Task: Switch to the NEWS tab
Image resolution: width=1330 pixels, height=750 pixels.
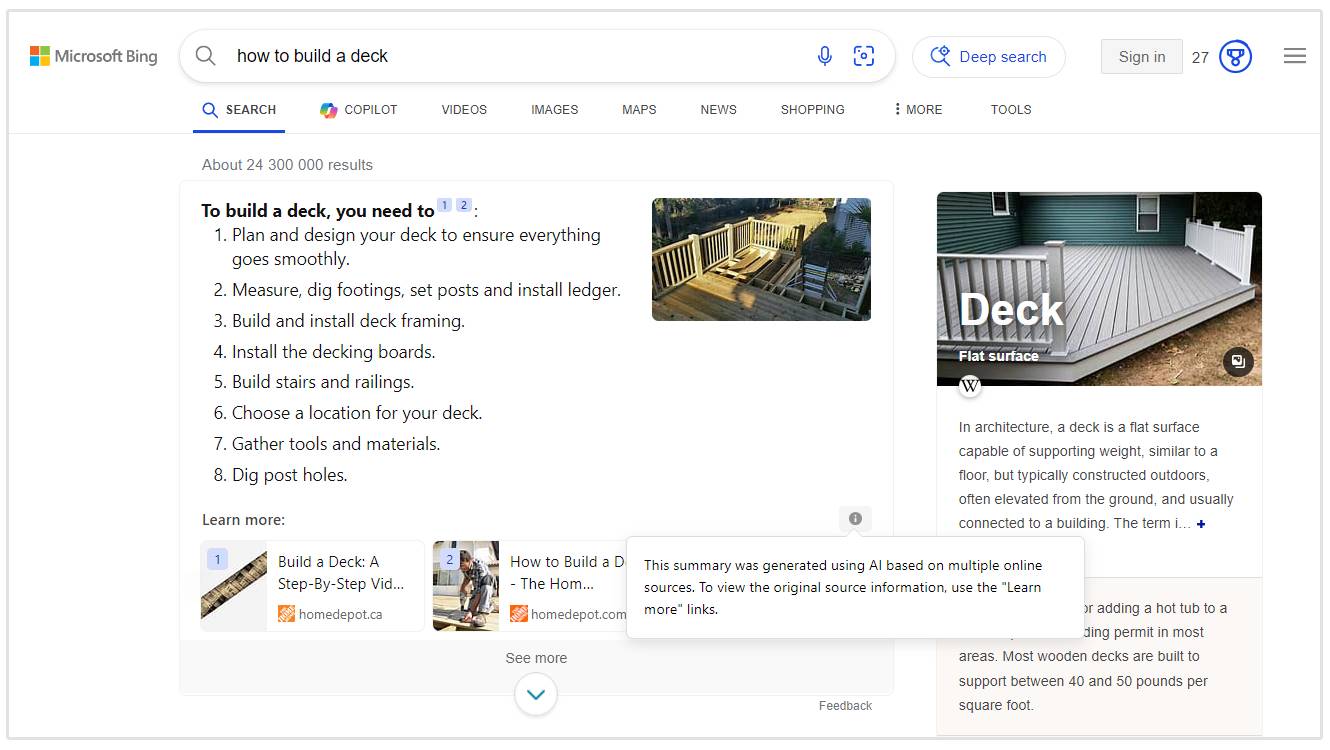Action: pos(718,110)
